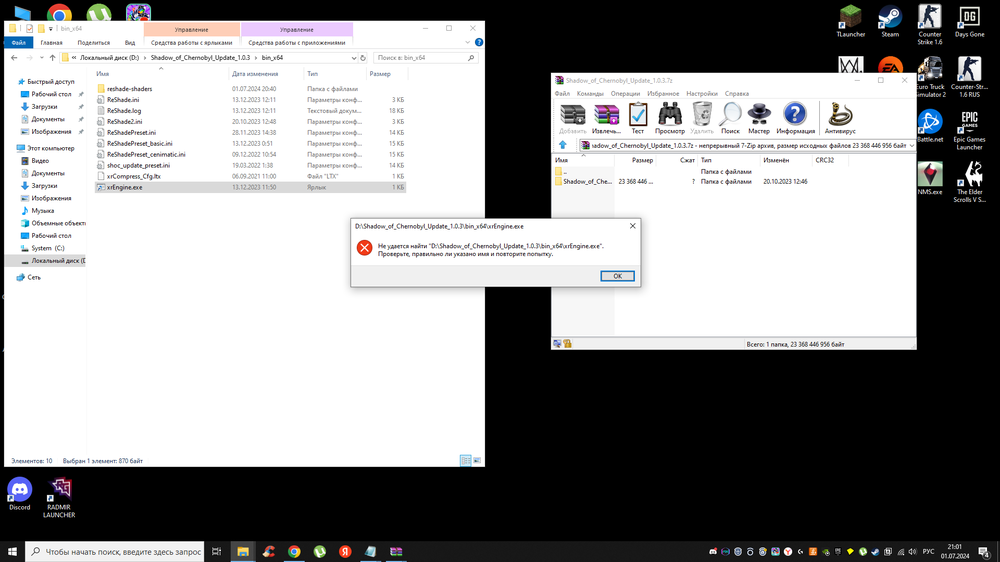Open the recent locations dropdown arrow in Explorer

[41, 57]
